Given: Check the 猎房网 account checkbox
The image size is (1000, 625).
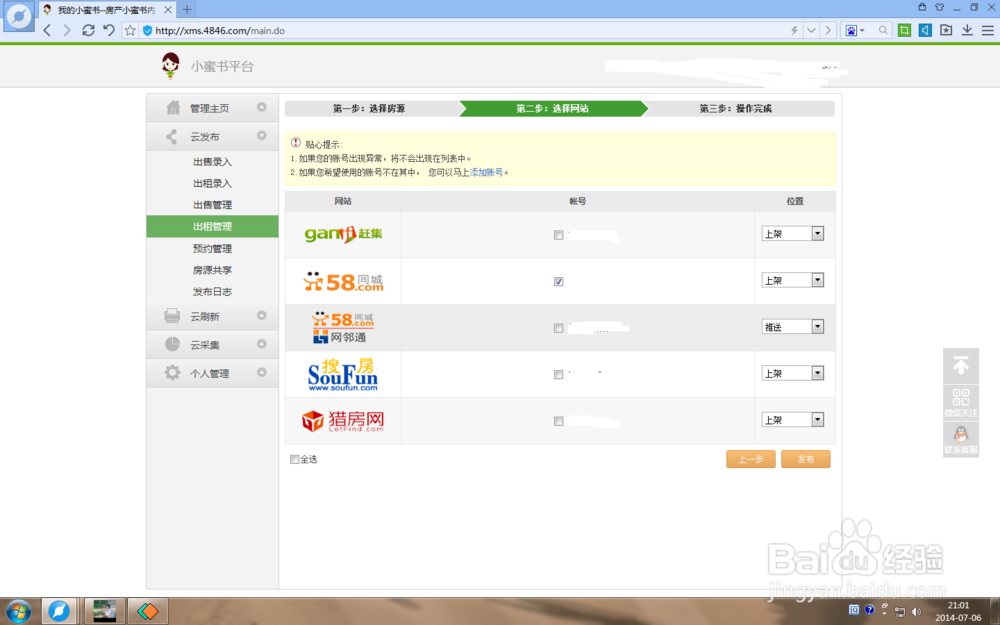Looking at the screenshot, I should pos(559,421).
